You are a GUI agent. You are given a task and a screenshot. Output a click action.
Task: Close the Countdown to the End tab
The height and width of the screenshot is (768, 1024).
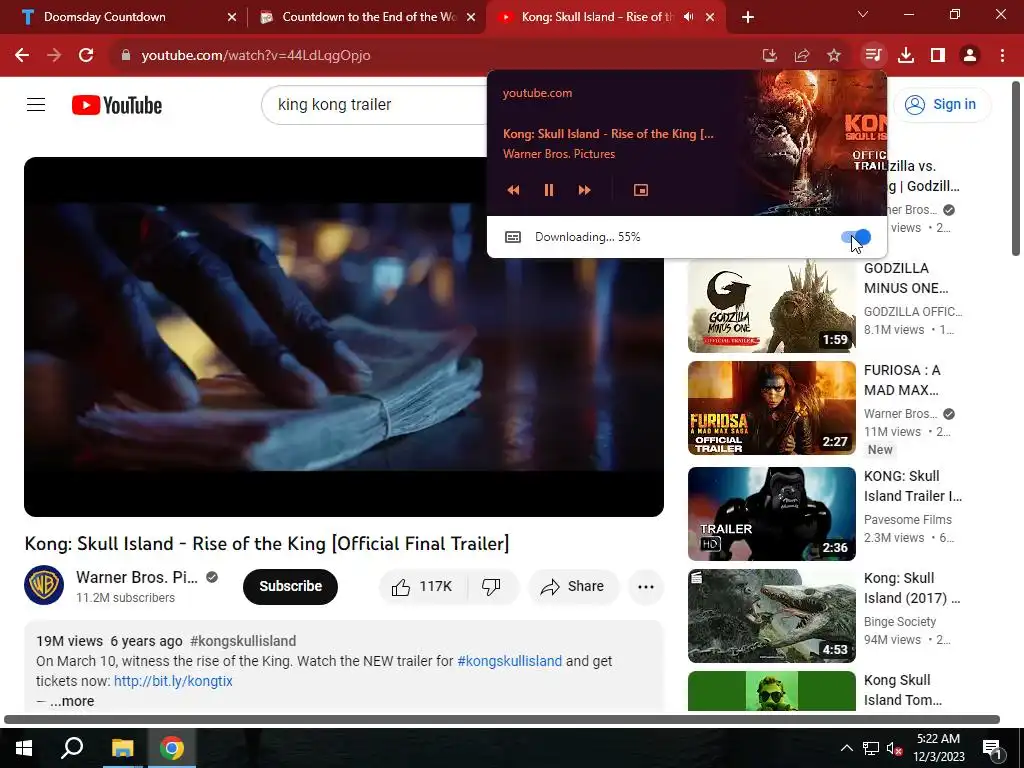pyautogui.click(x=471, y=18)
